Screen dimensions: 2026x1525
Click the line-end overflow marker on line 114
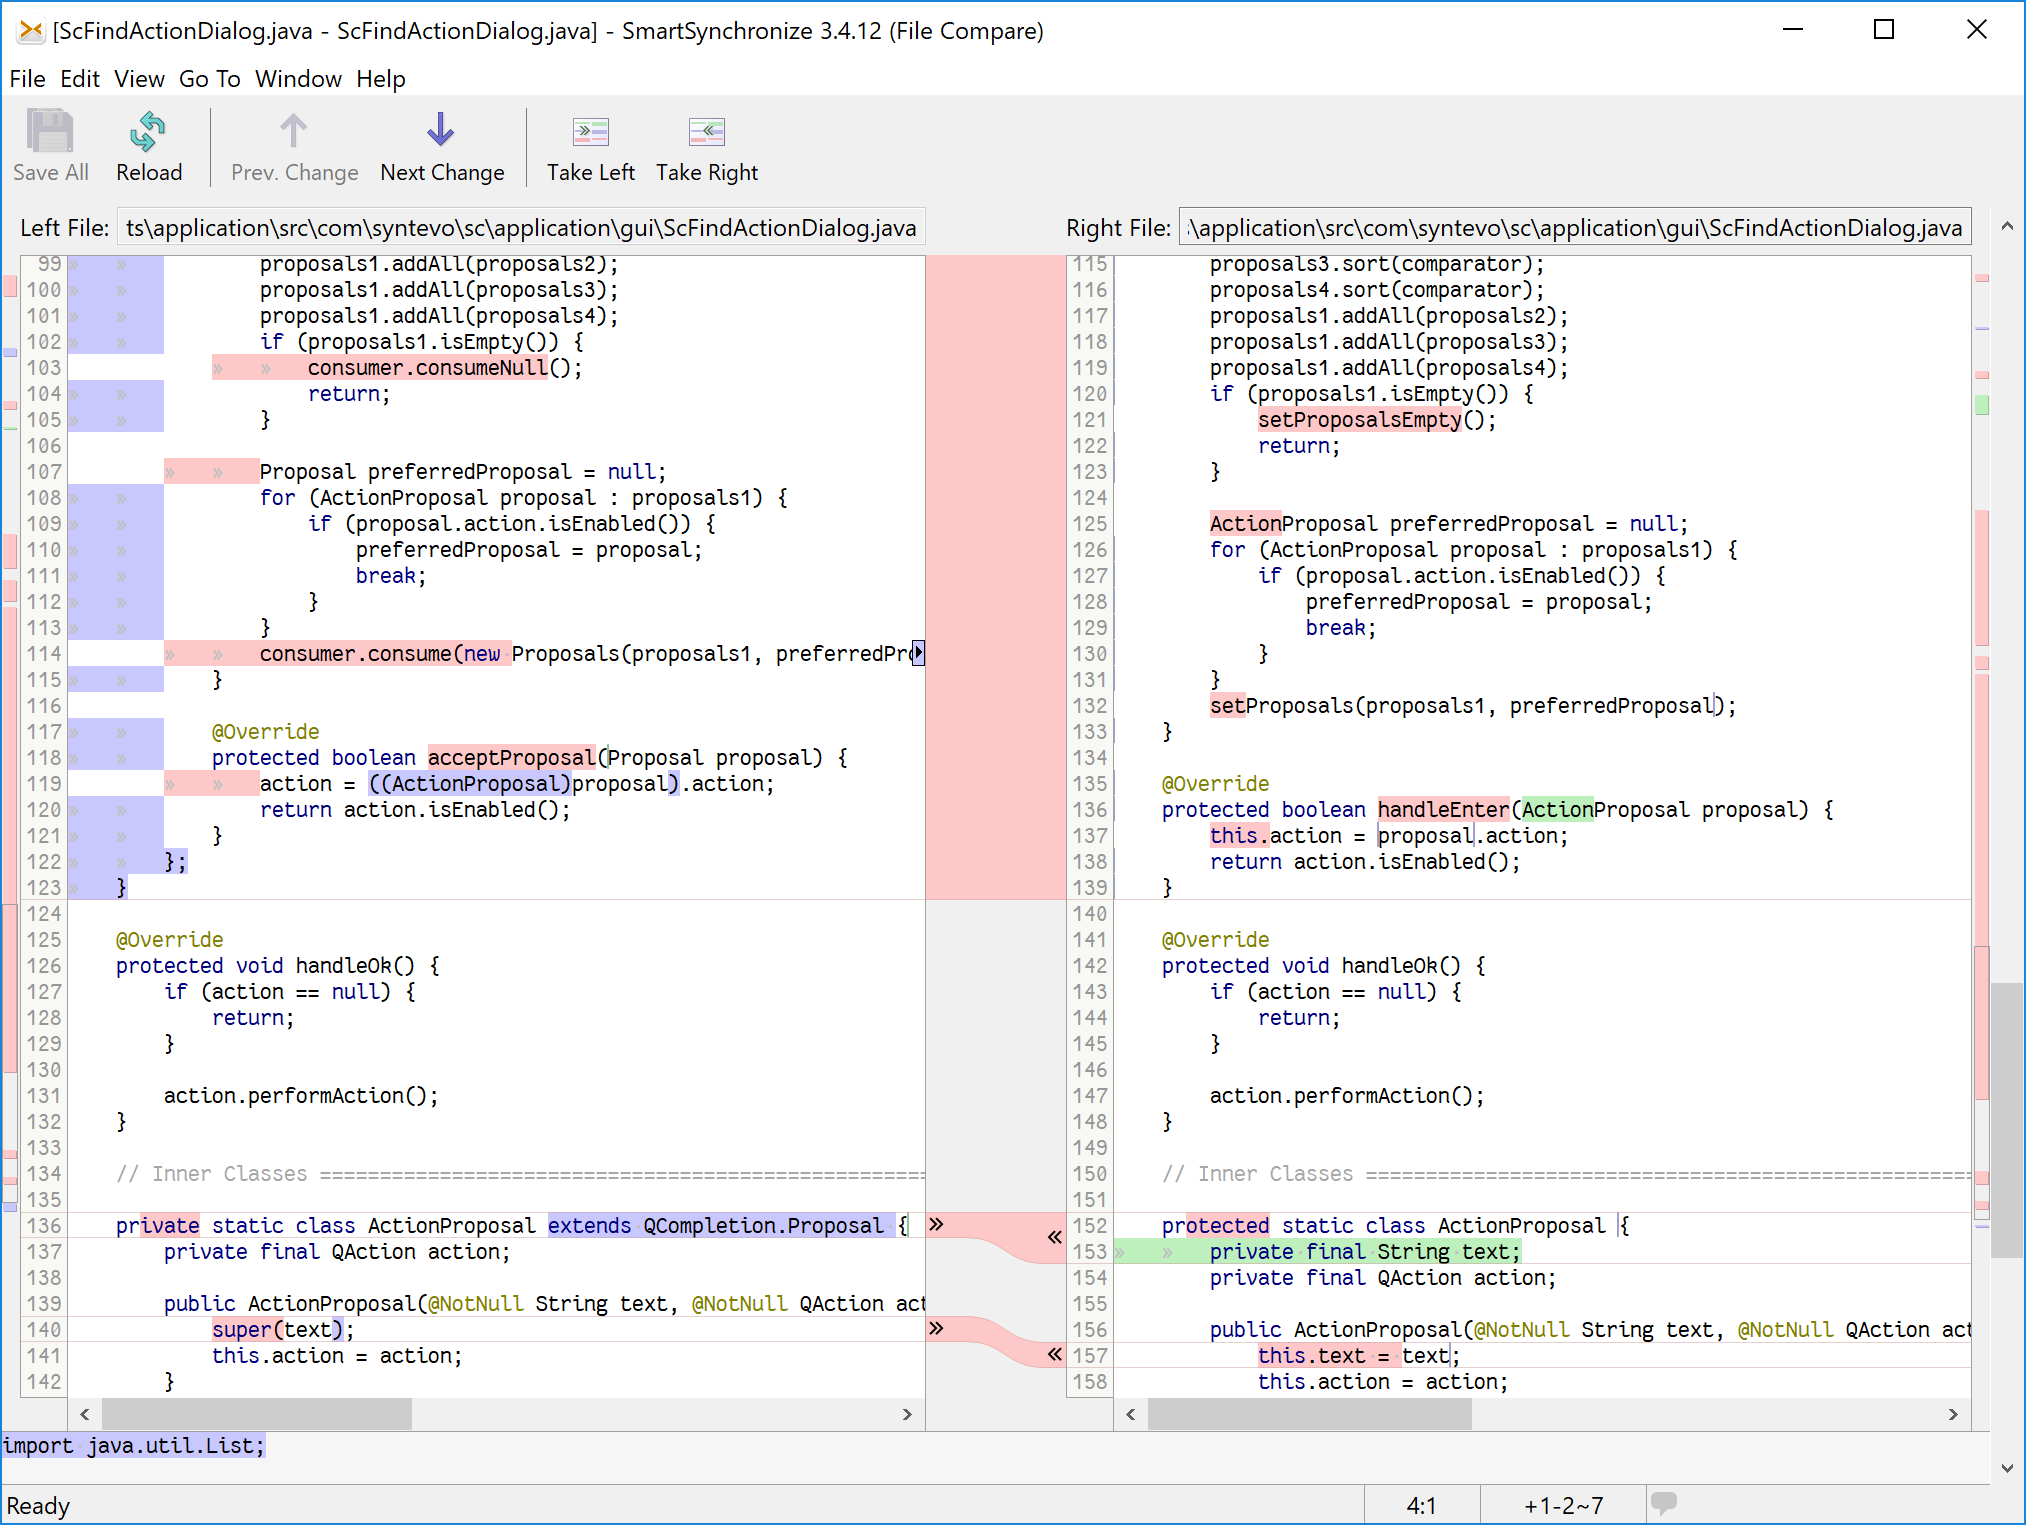point(918,653)
